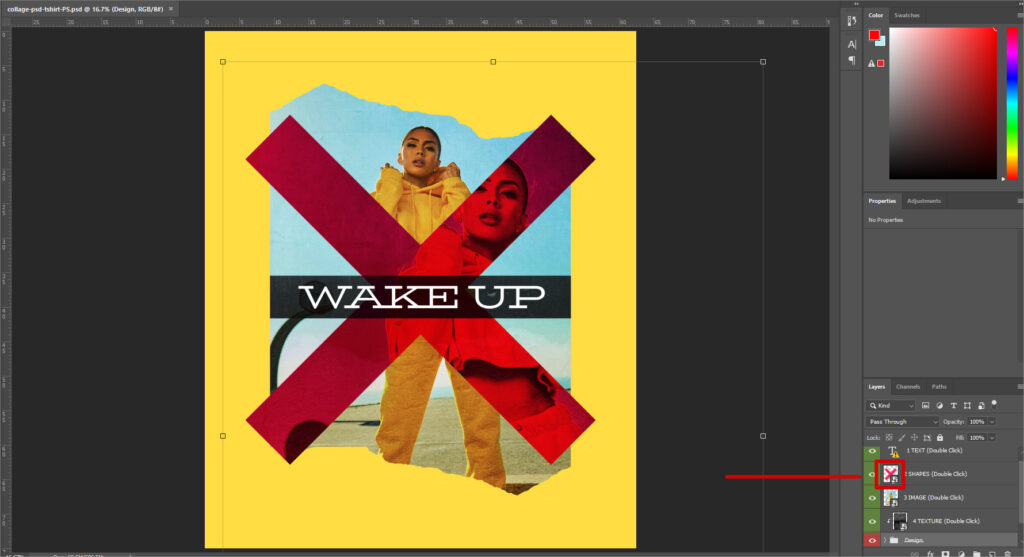Hide the 1 TEXT layer

(872, 451)
